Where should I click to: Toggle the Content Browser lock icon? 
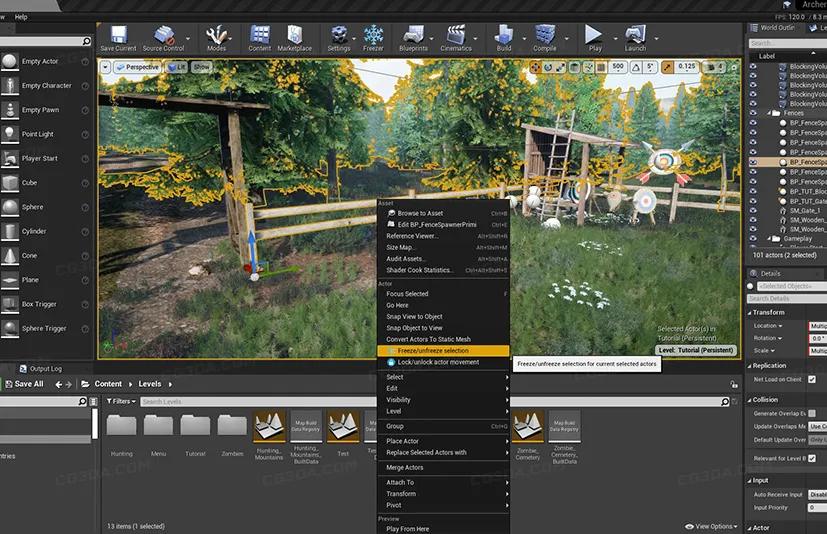click(x=734, y=384)
